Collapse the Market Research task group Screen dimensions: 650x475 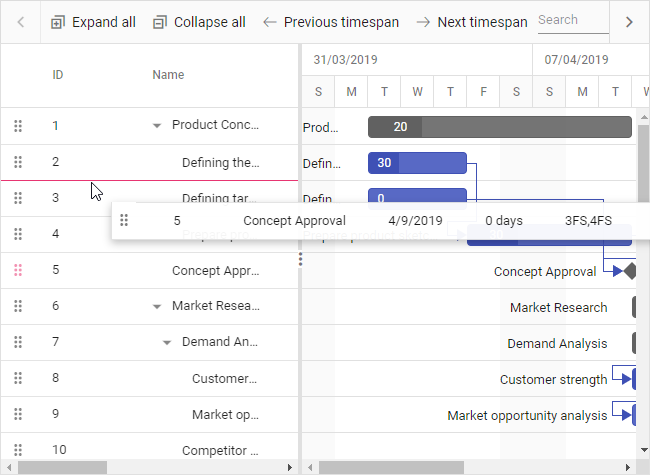tap(156, 306)
